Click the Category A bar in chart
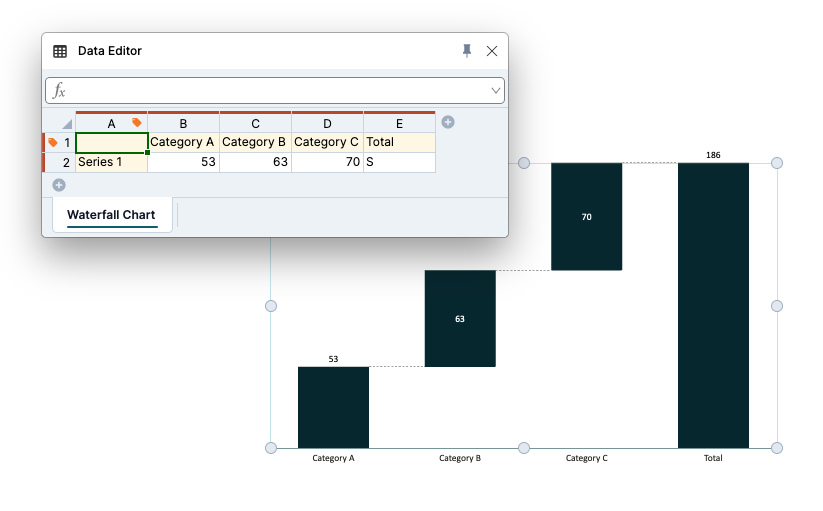This screenshot has height=511, width=823. point(333,408)
